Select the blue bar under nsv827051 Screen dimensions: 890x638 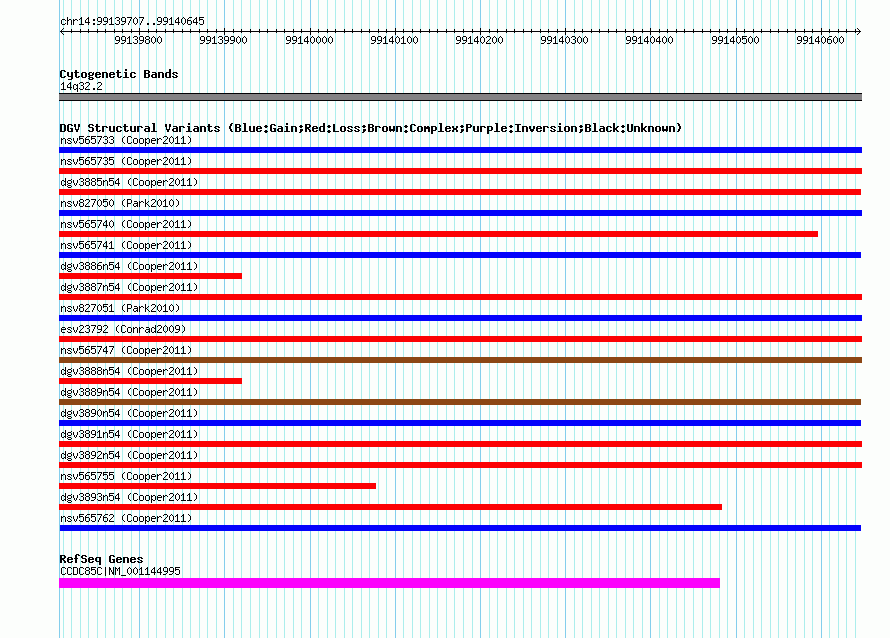pos(460,318)
